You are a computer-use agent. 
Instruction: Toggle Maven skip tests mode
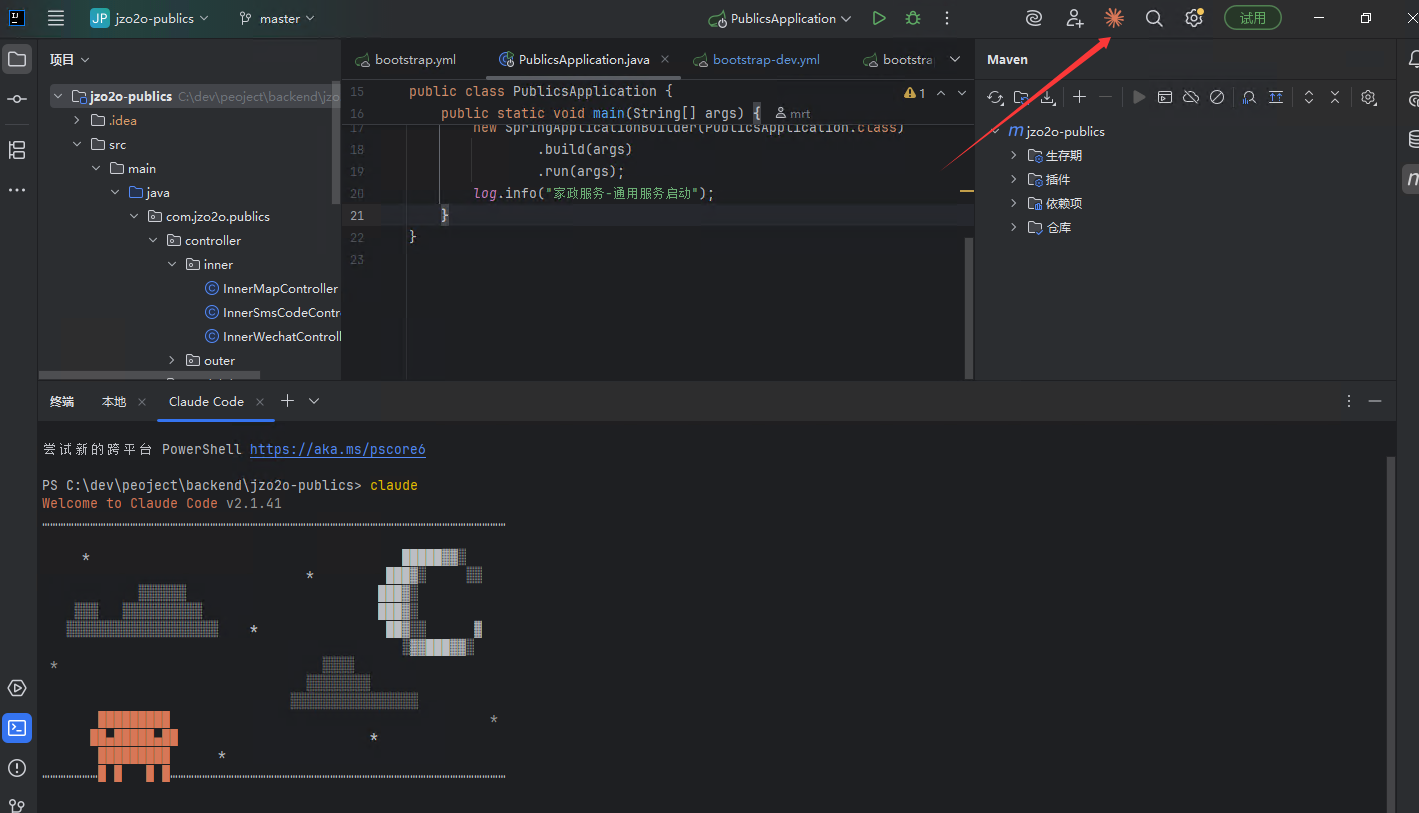pyautogui.click(x=1217, y=97)
